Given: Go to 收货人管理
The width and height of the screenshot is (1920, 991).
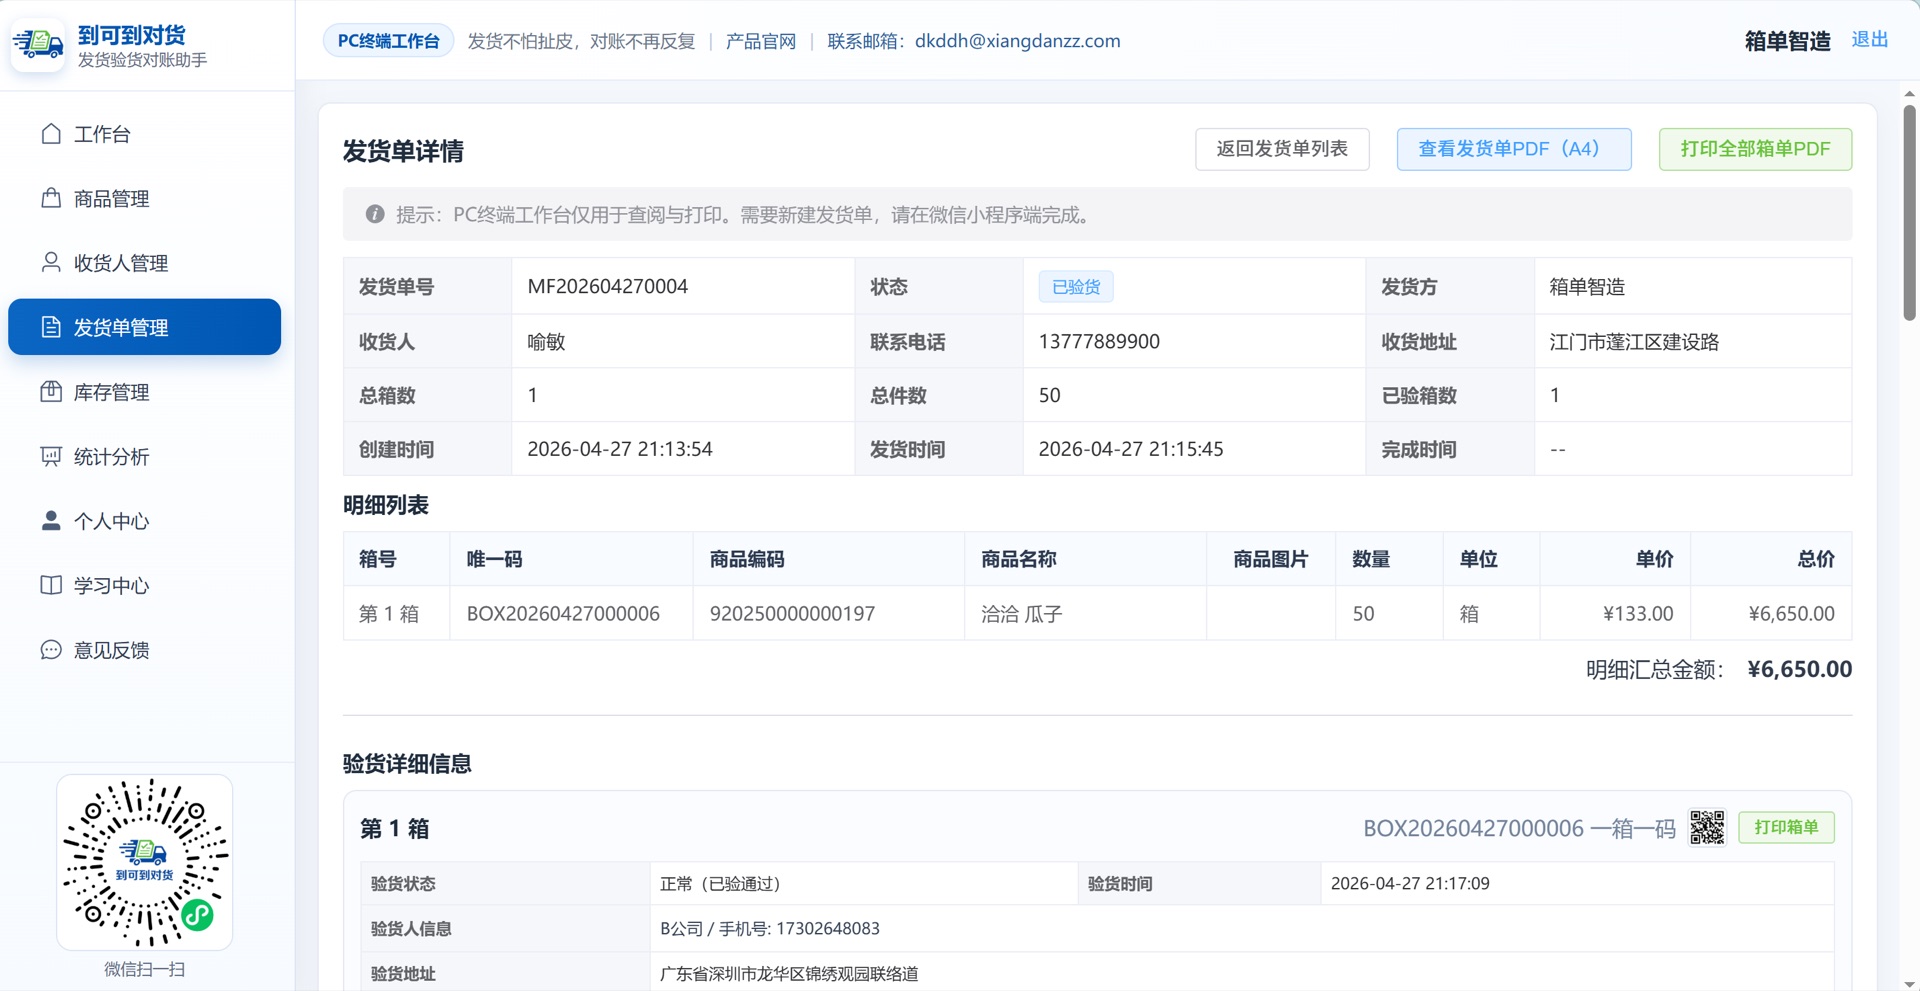Looking at the screenshot, I should [x=144, y=262].
